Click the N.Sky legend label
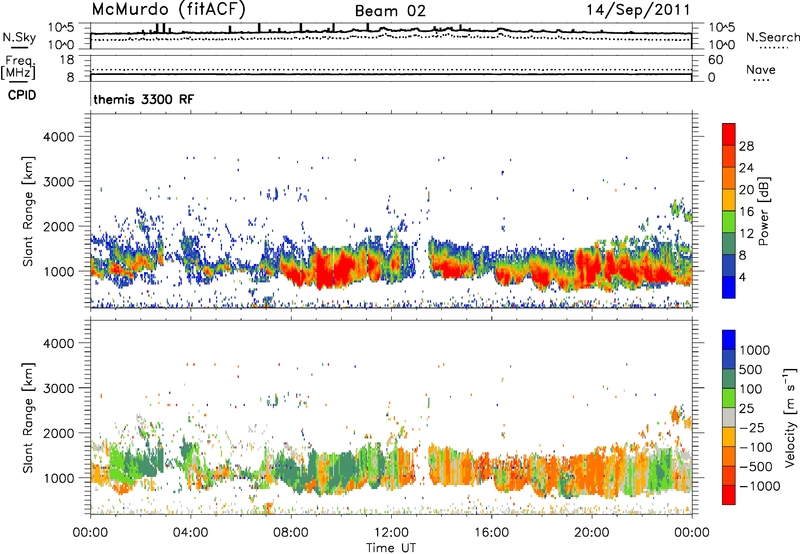Image resolution: width=800 pixels, height=554 pixels. coord(19,37)
